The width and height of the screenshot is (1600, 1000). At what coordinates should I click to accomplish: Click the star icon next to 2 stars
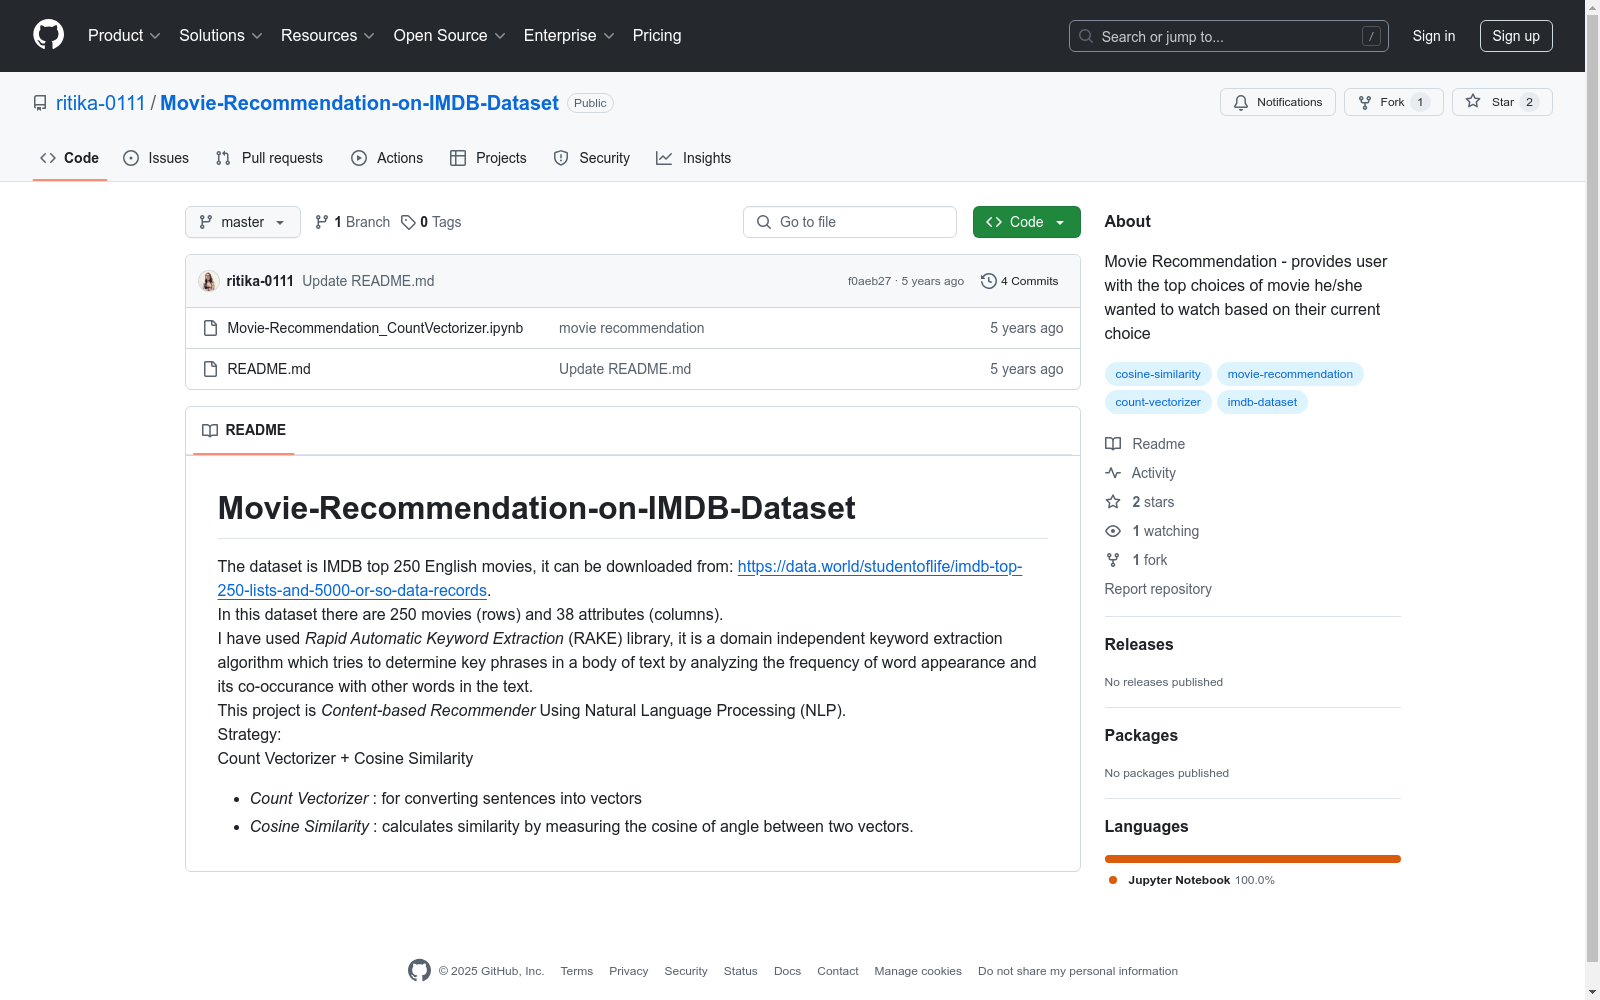coord(1113,502)
